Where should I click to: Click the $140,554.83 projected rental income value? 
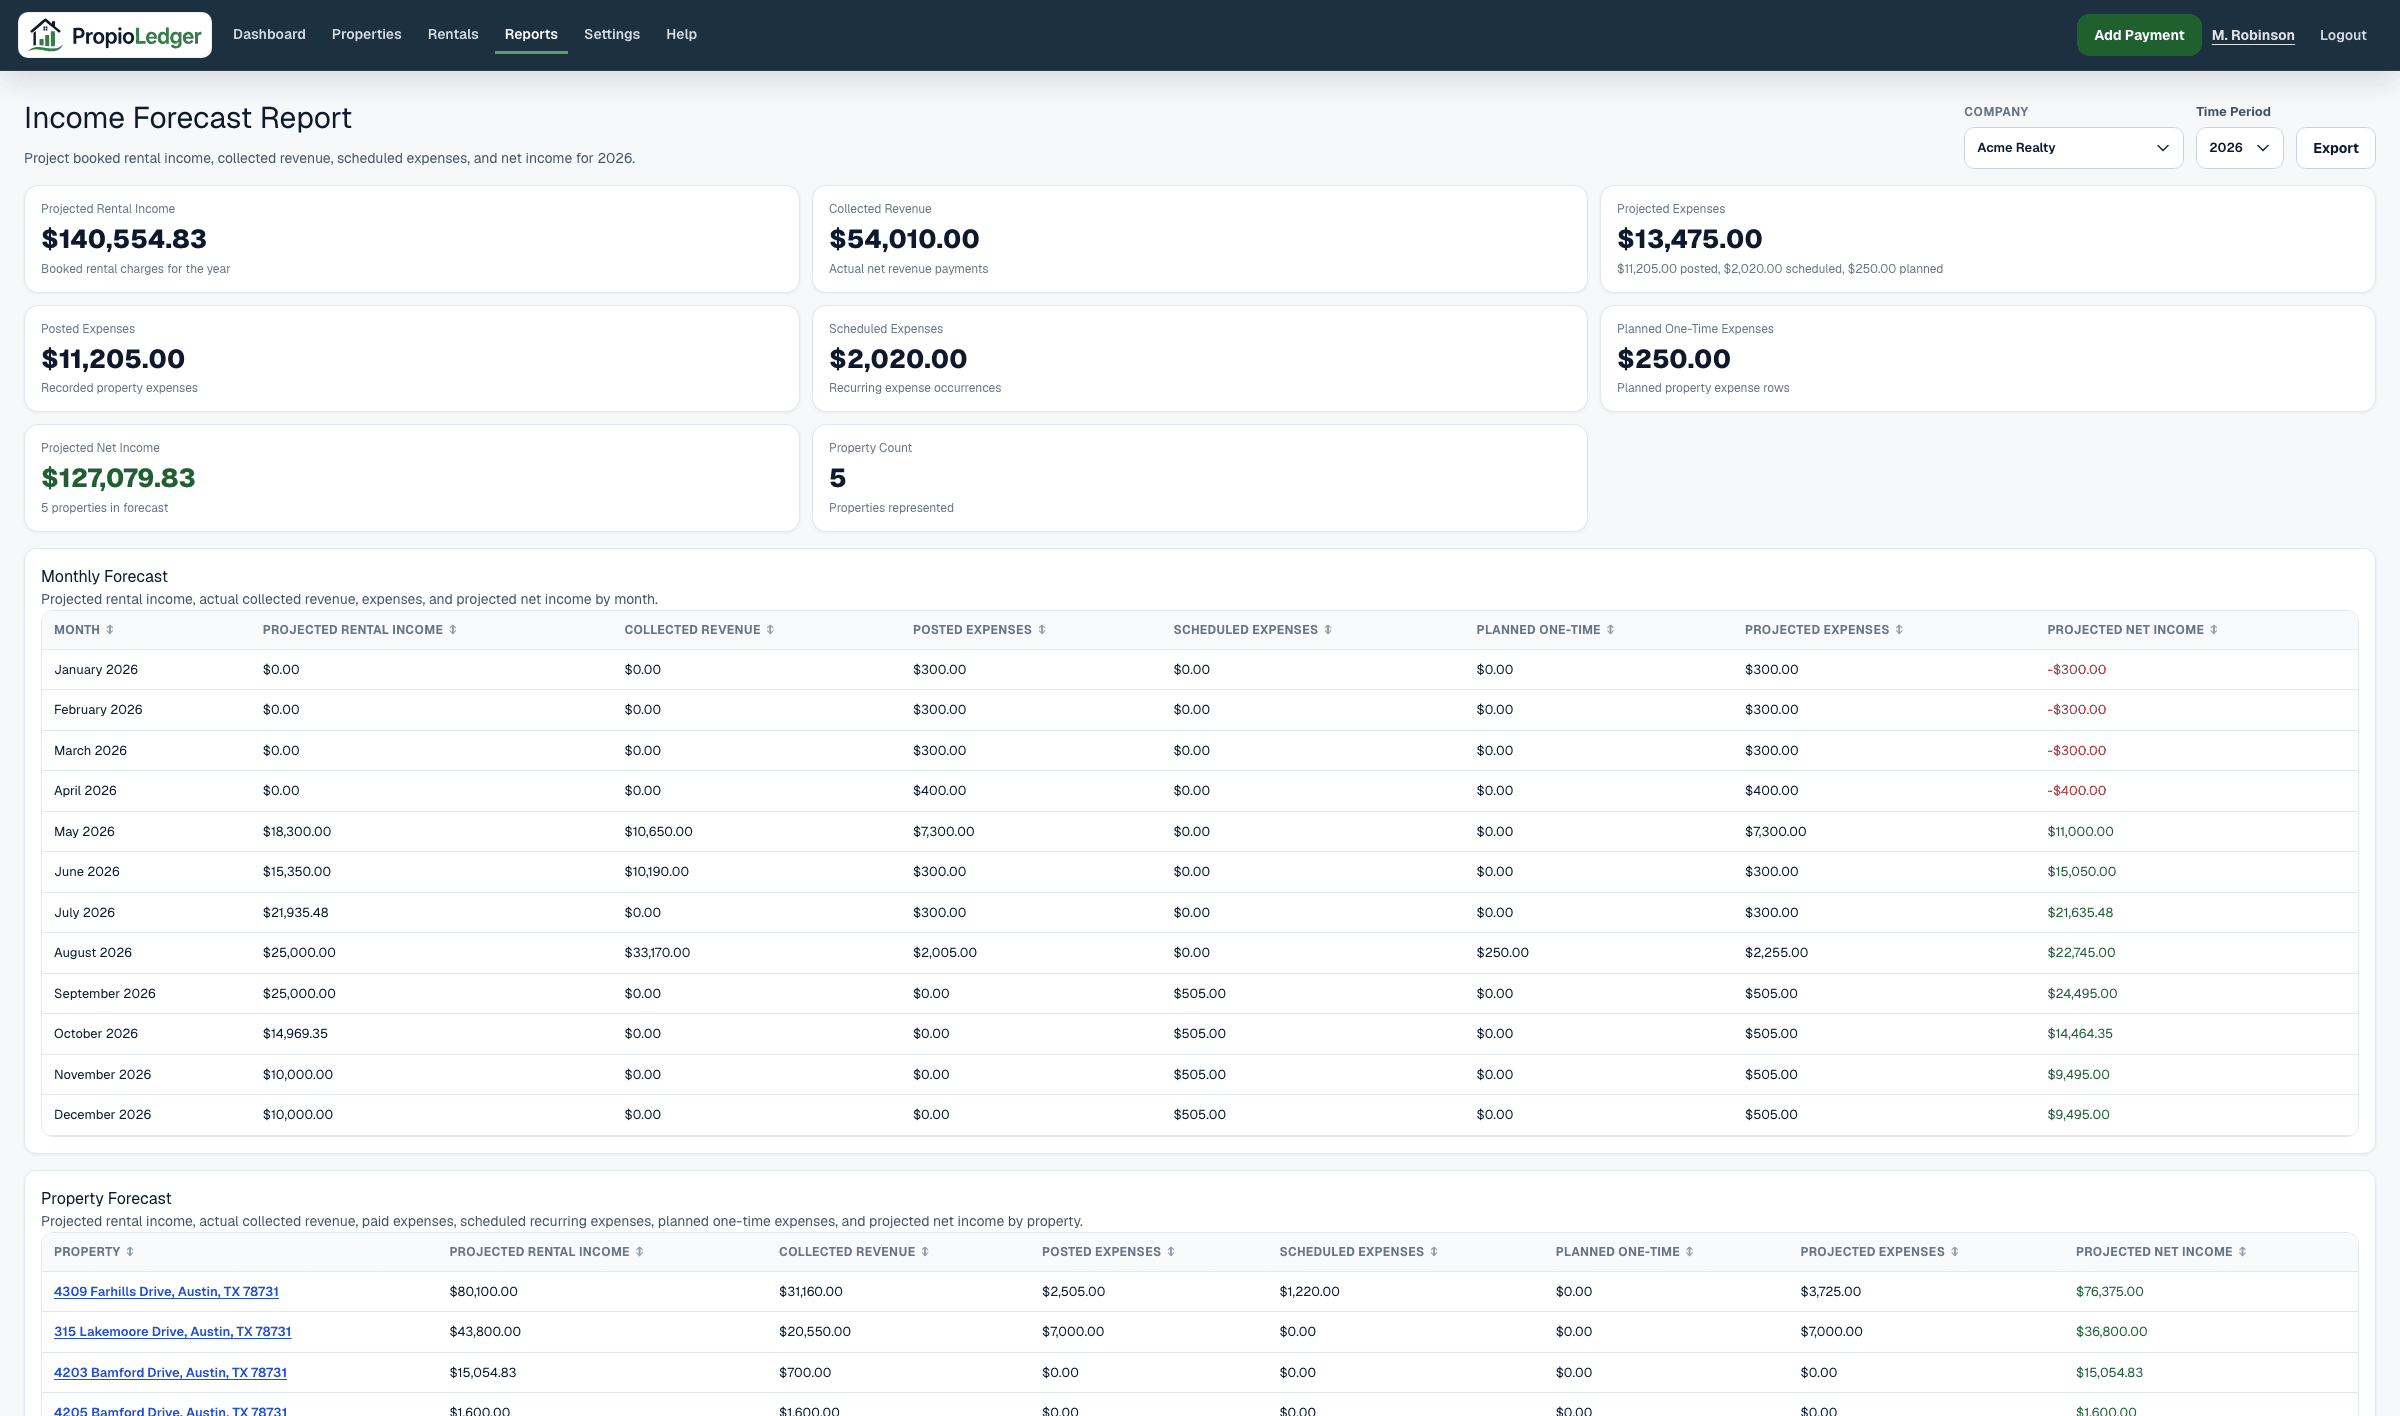[124, 239]
